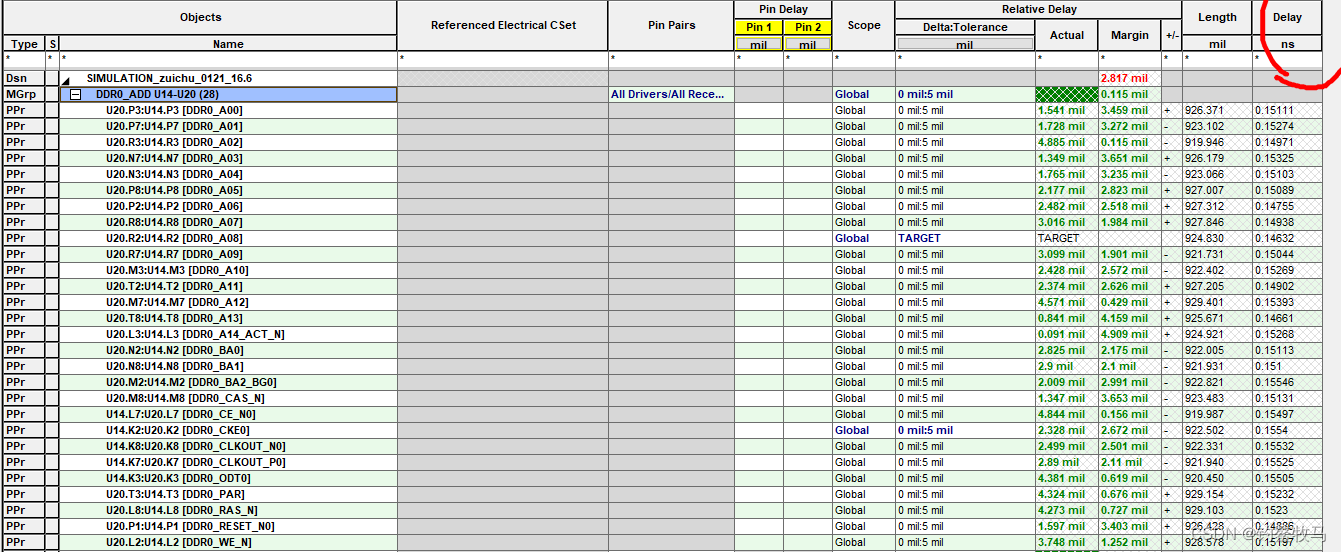Screen dimensions: 1341x552
Task: Select pin pair U20.M2:U14.M2 [DDR0_BA2_BG0]
Action: (x=191, y=382)
